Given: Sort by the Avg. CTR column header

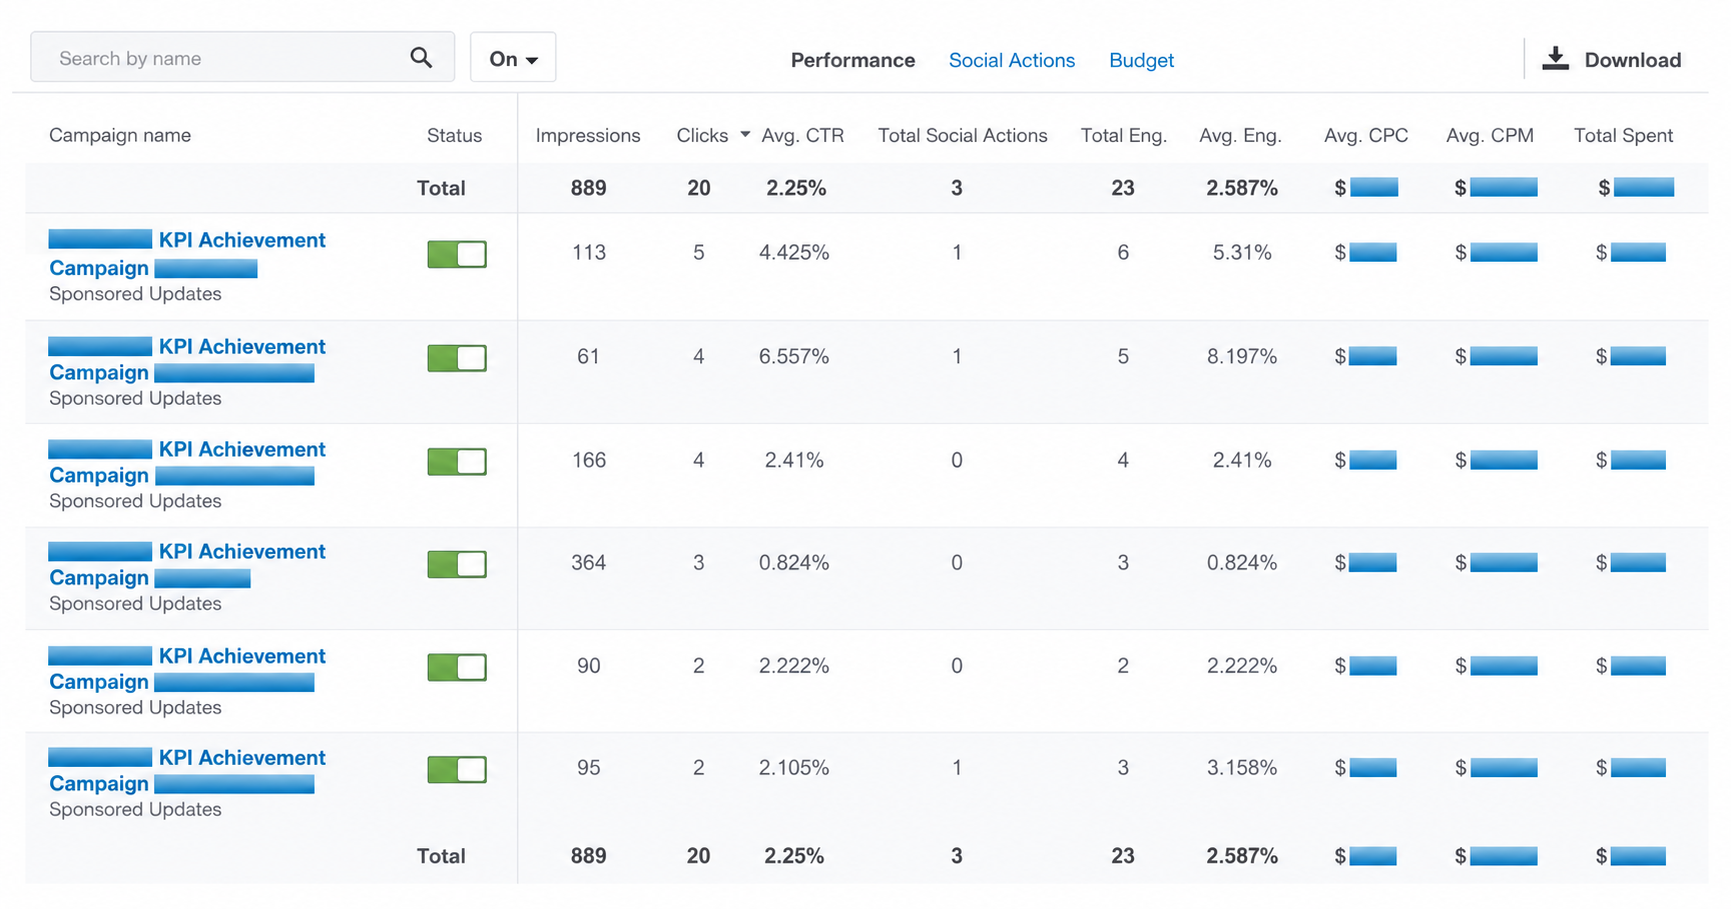Looking at the screenshot, I should (802, 135).
